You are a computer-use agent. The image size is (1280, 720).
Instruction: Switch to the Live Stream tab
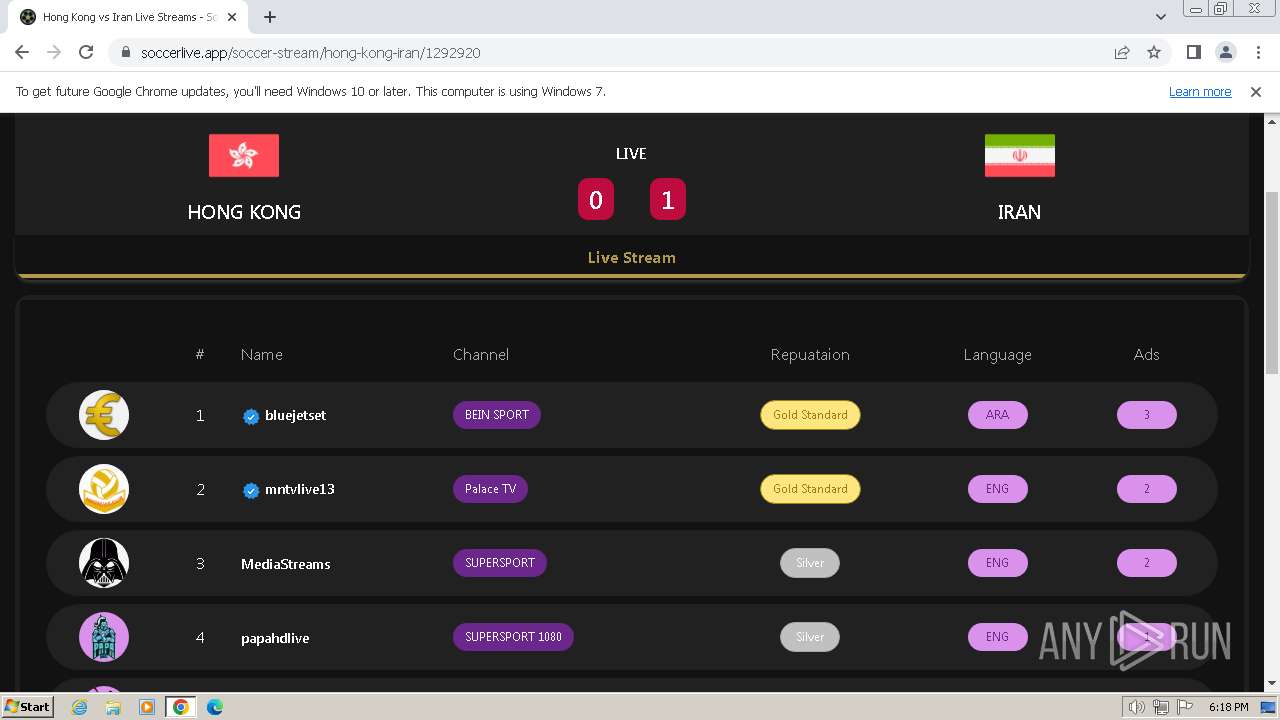coord(632,257)
